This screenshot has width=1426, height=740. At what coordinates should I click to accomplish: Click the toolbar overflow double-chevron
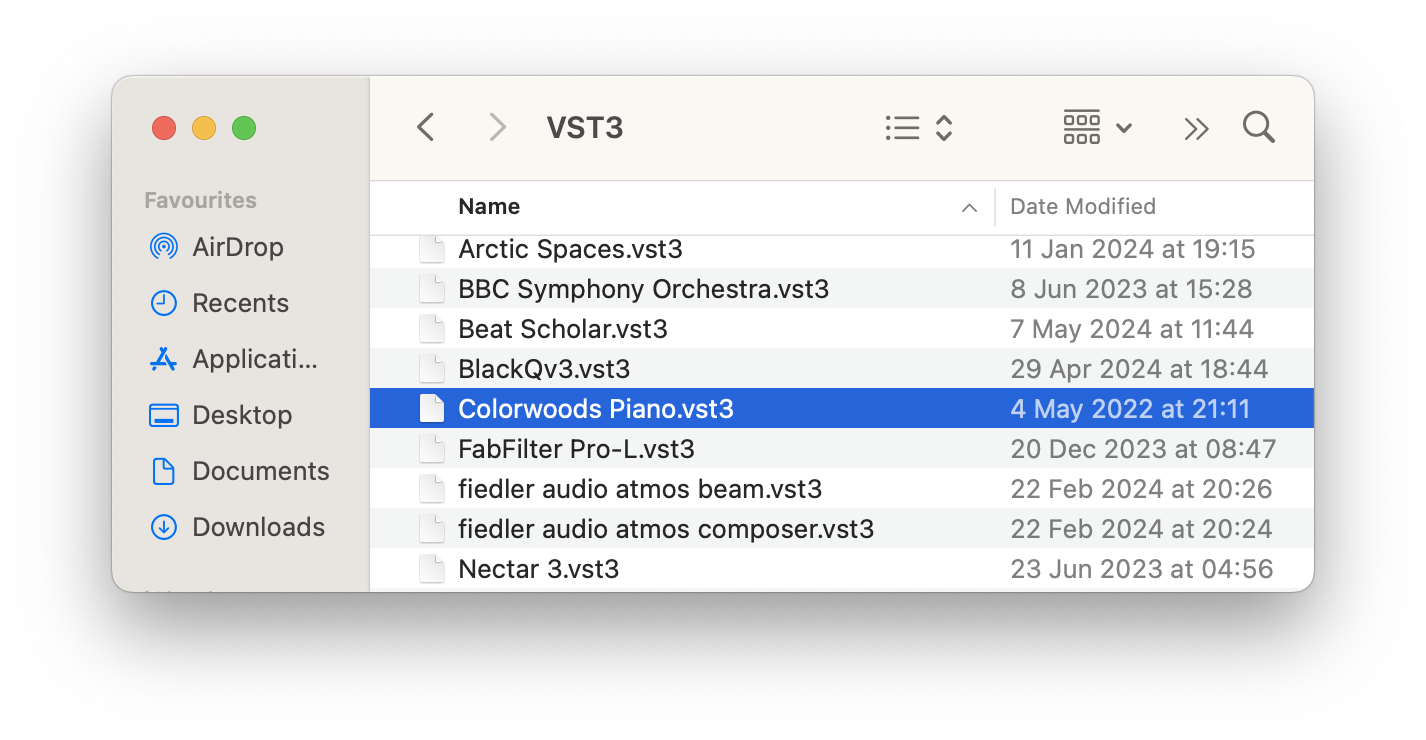pos(1196,128)
